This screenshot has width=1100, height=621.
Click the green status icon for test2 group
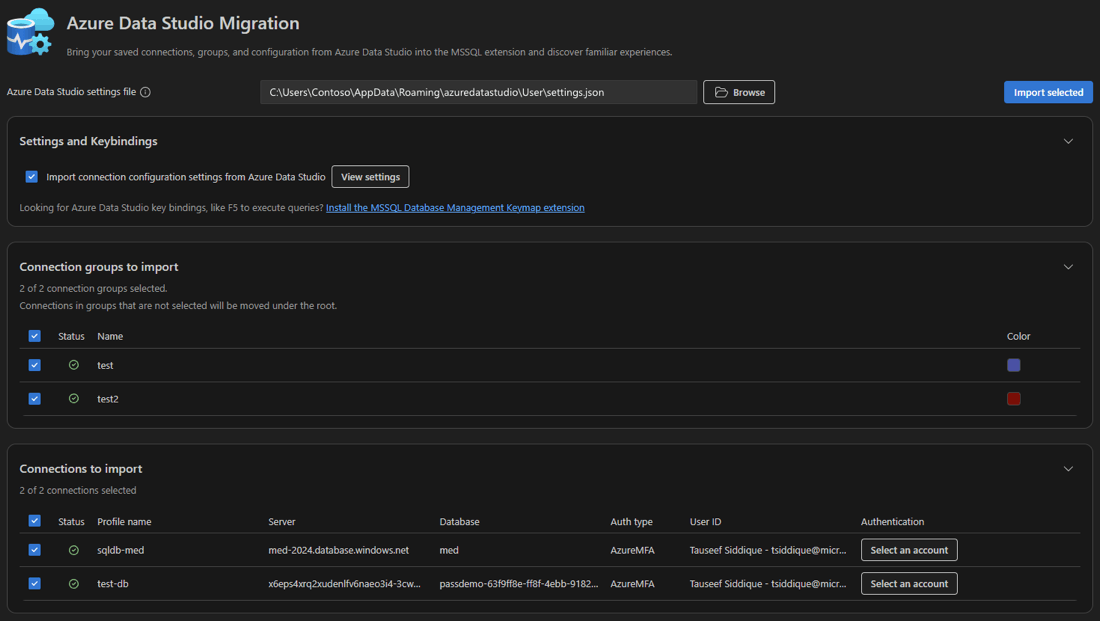(x=73, y=398)
